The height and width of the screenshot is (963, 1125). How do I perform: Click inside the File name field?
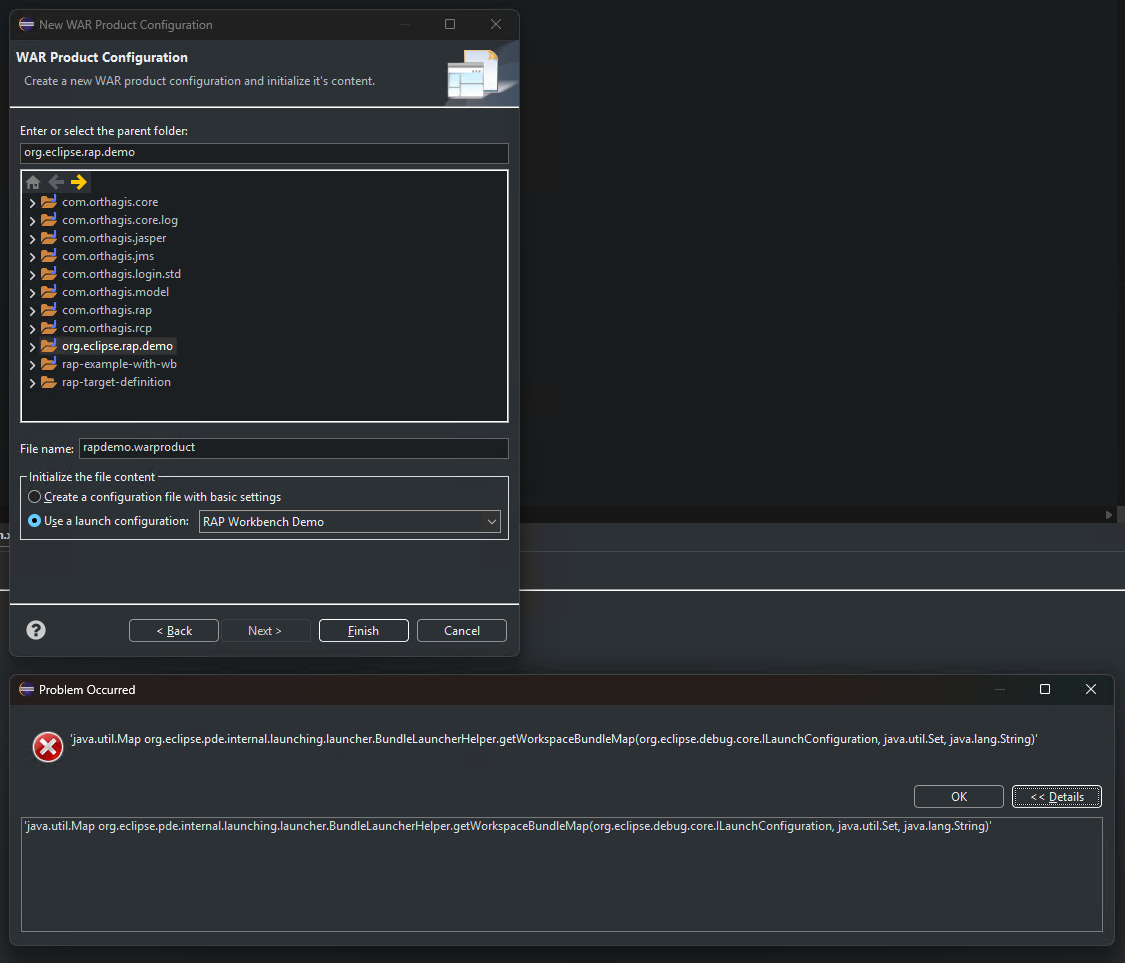click(293, 447)
